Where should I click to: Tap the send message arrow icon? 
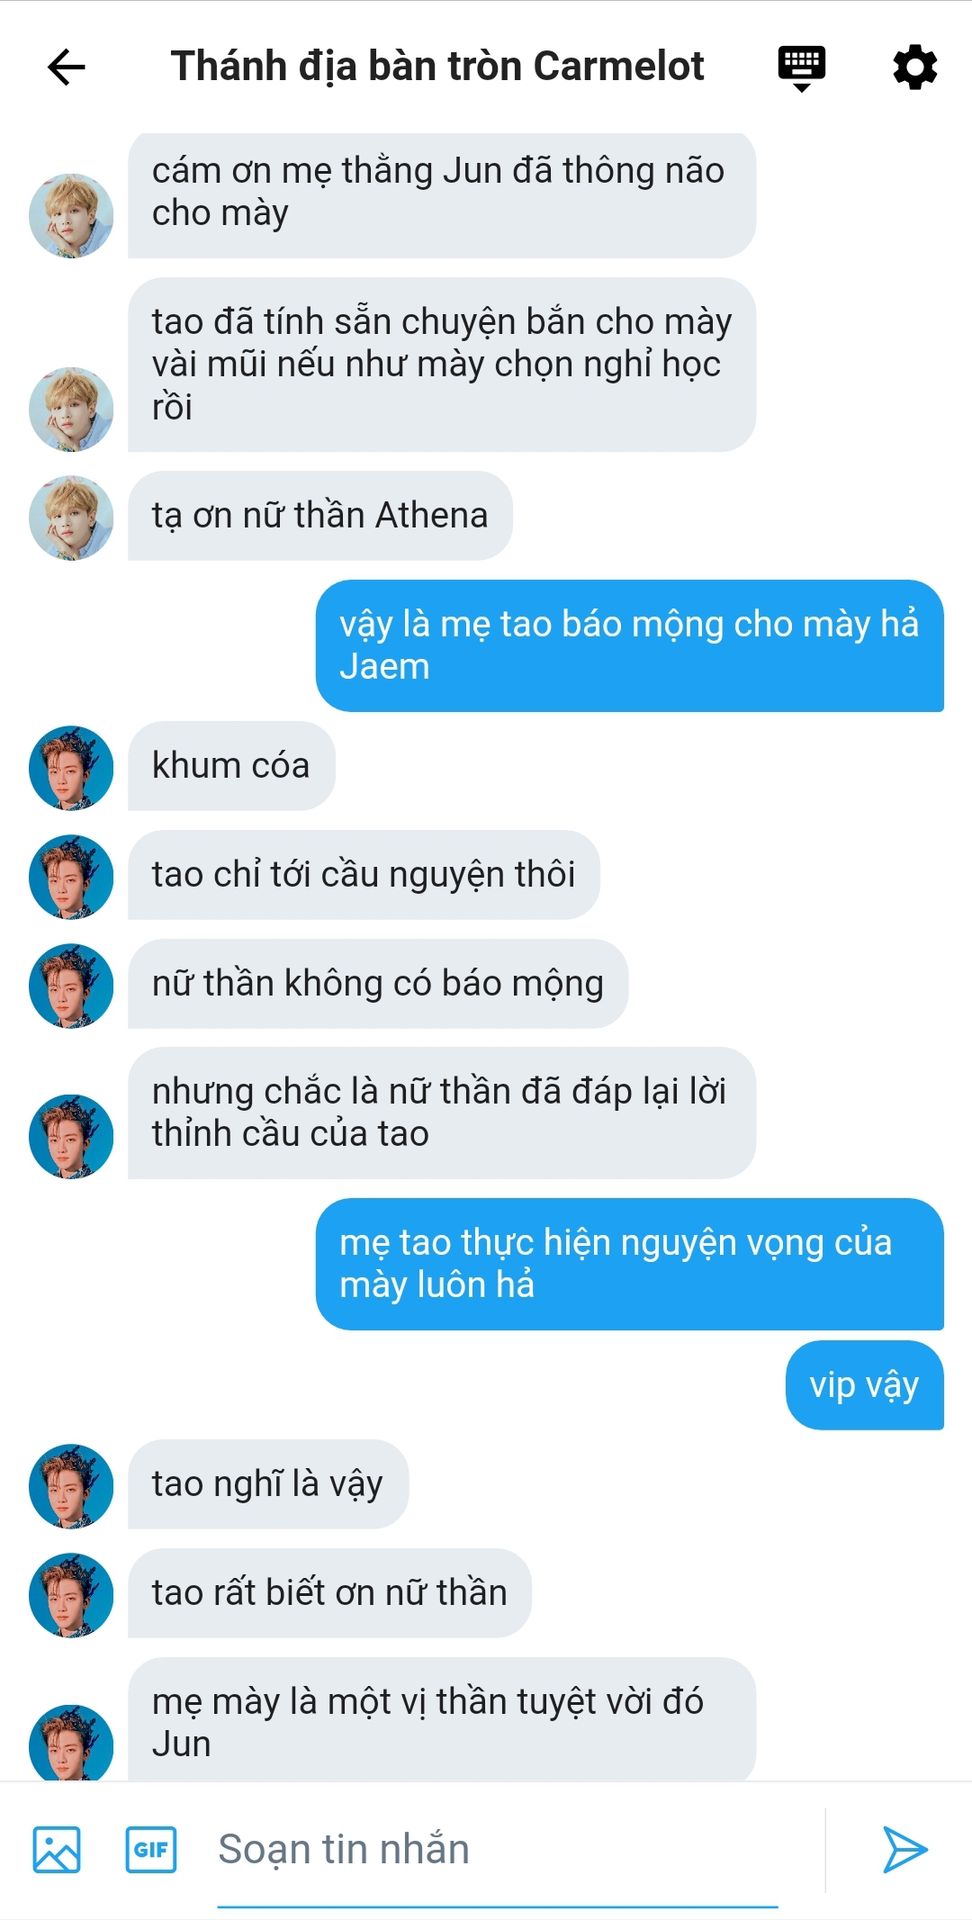point(905,1849)
